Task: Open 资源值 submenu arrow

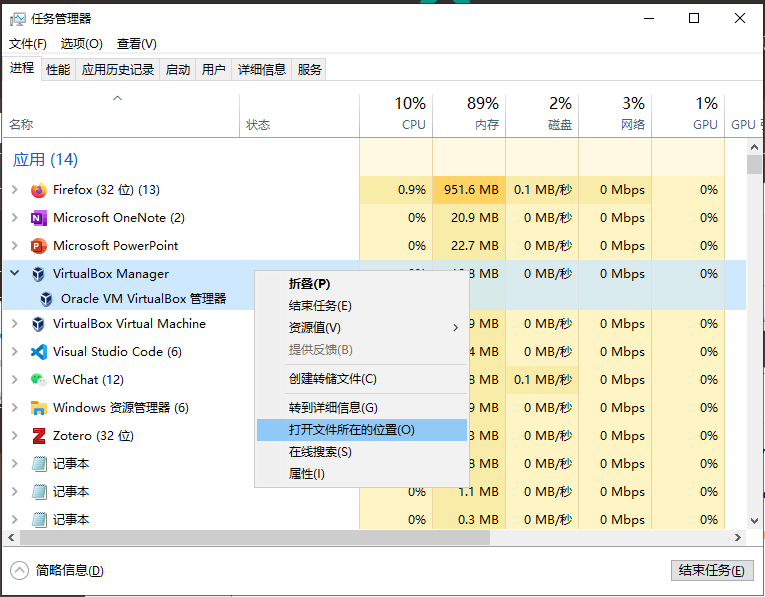Action: pyautogui.click(x=455, y=328)
